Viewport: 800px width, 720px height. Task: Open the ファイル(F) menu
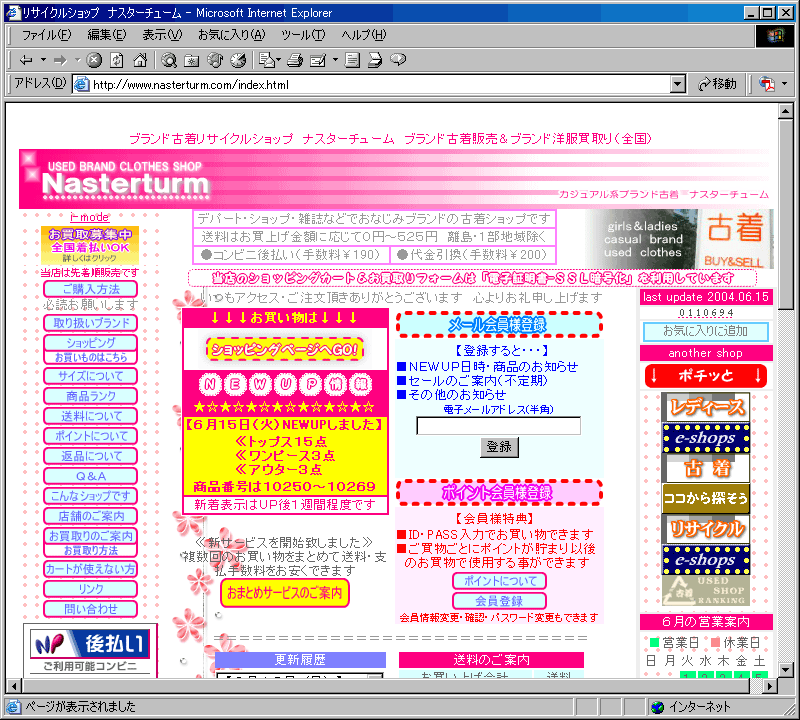click(46, 35)
